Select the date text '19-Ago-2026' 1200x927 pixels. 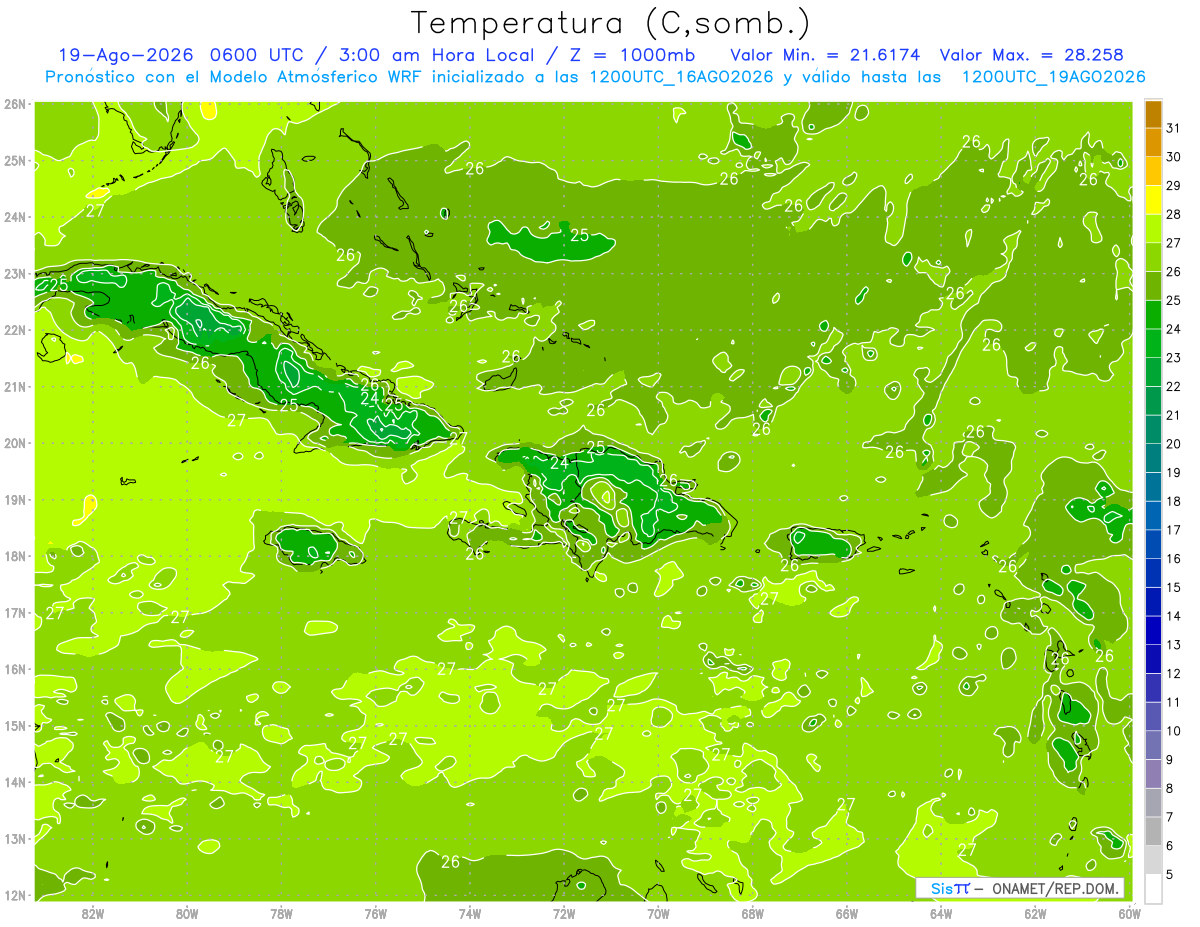click(x=126, y=55)
